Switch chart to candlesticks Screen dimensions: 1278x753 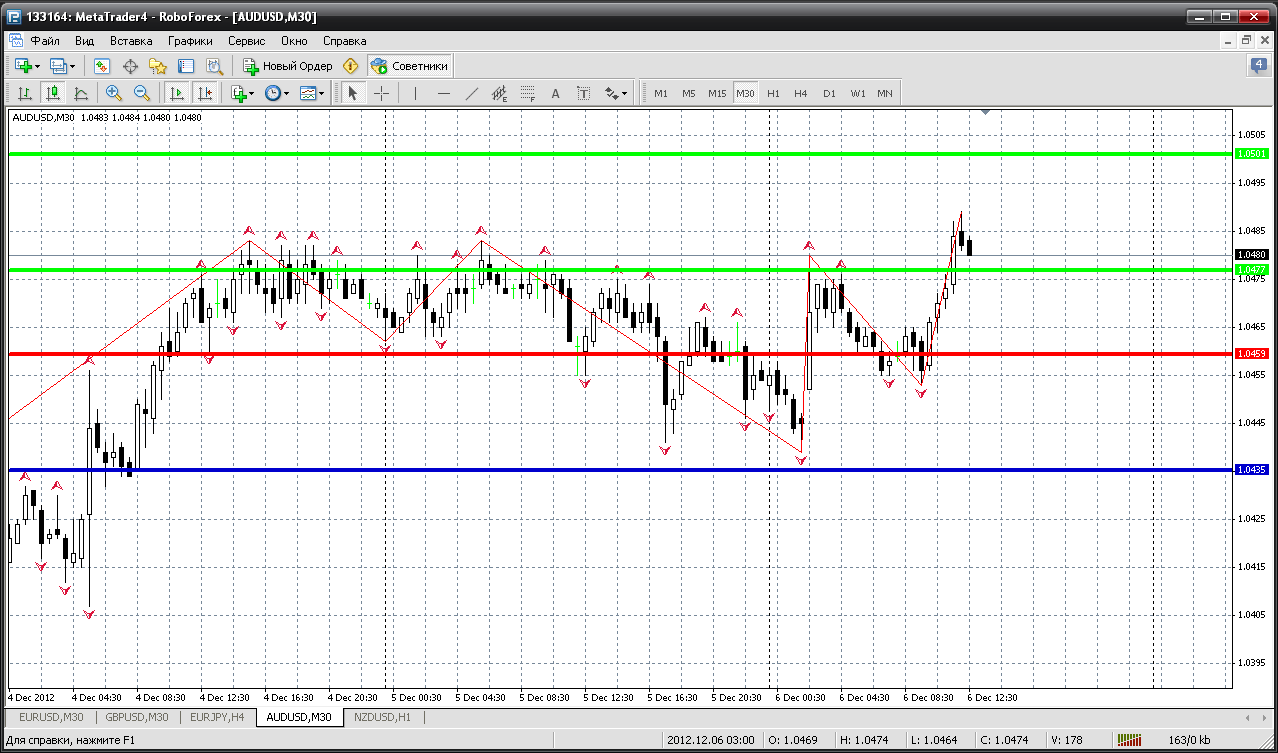pos(53,93)
